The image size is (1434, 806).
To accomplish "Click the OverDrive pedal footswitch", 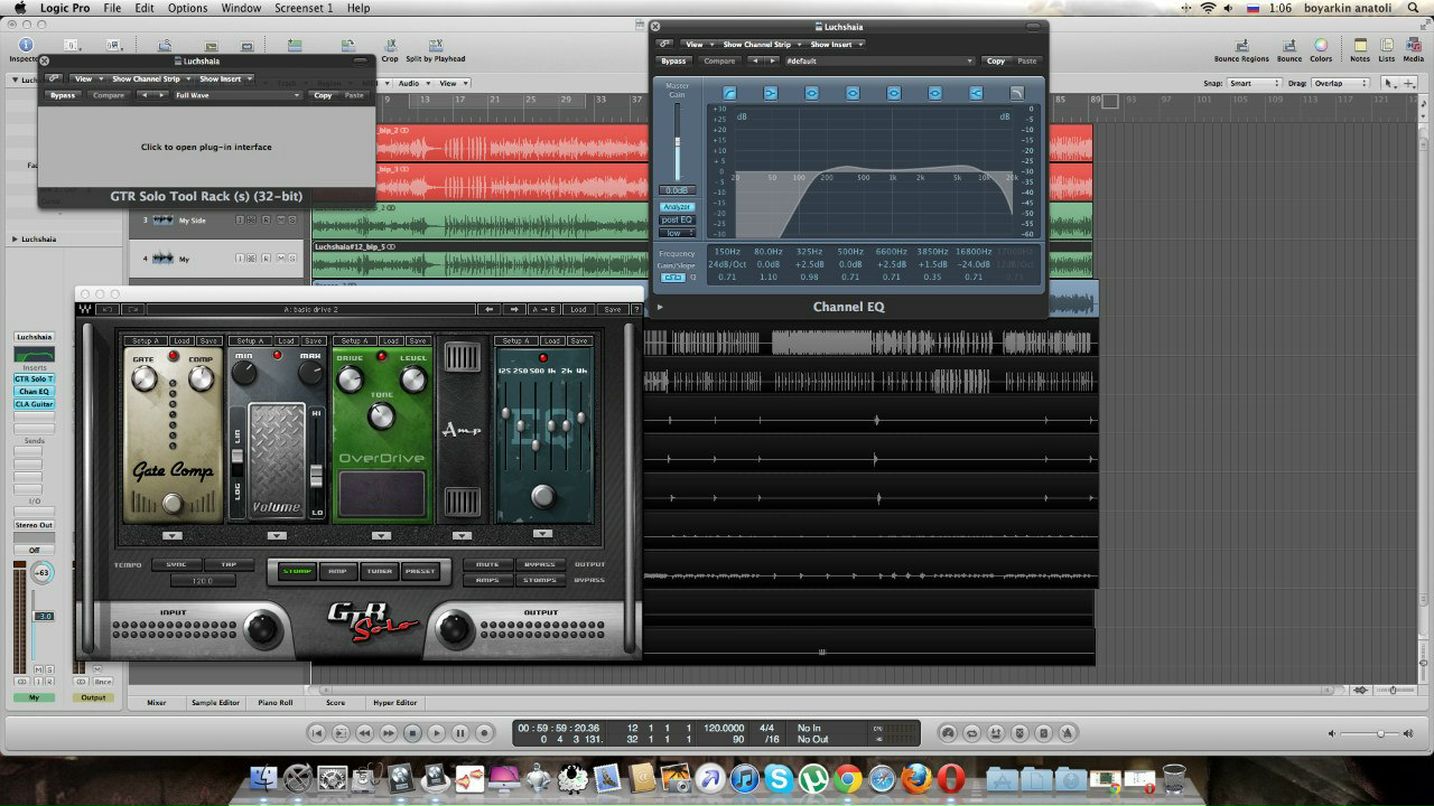I will [382, 493].
